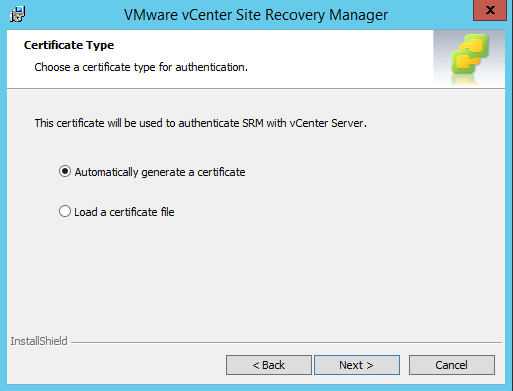
Task: Click 'Choose a certificate type for authentication' subtitle
Action: click(141, 67)
